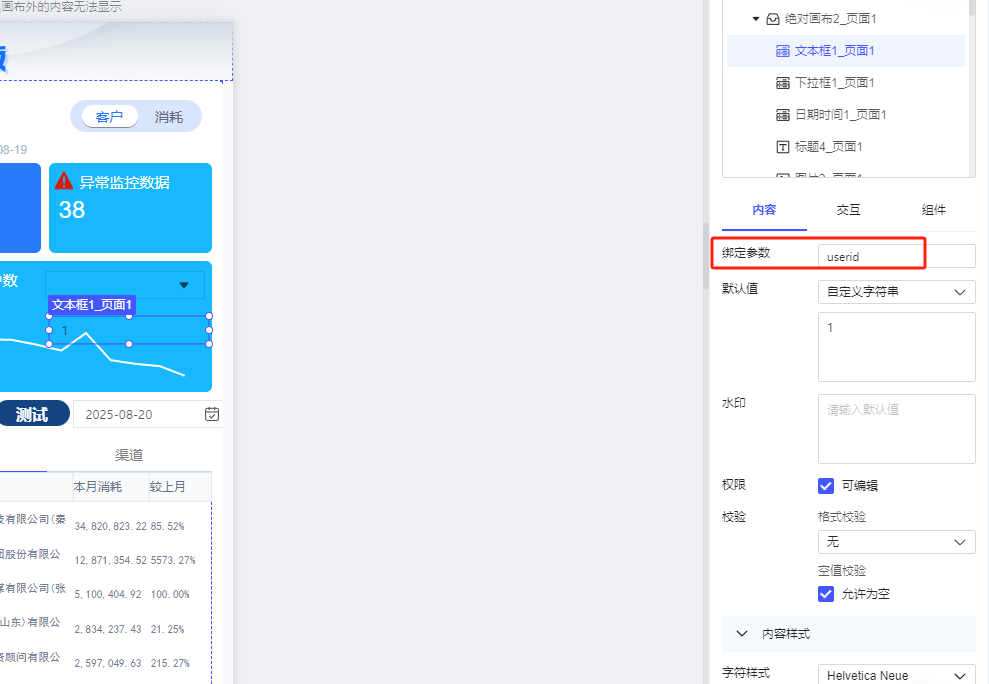
Task: Switch to the 交互 tab
Action: pyautogui.click(x=848, y=210)
